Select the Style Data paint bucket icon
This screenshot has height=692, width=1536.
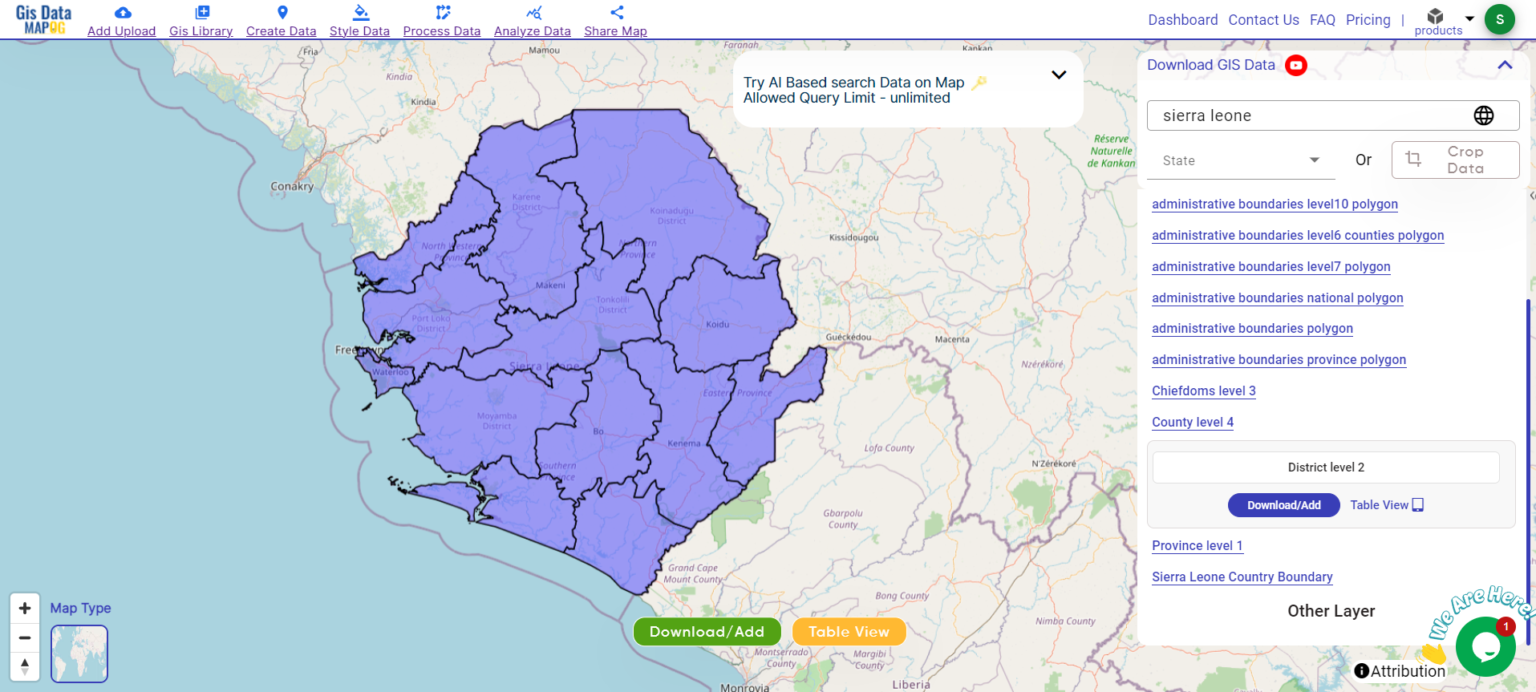(x=358, y=12)
